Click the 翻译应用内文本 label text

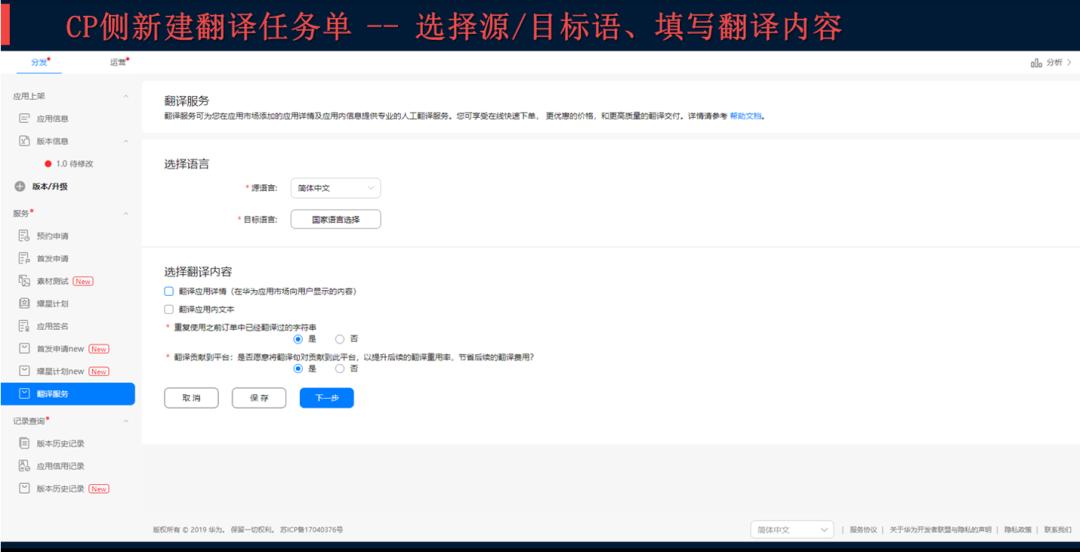[207, 309]
